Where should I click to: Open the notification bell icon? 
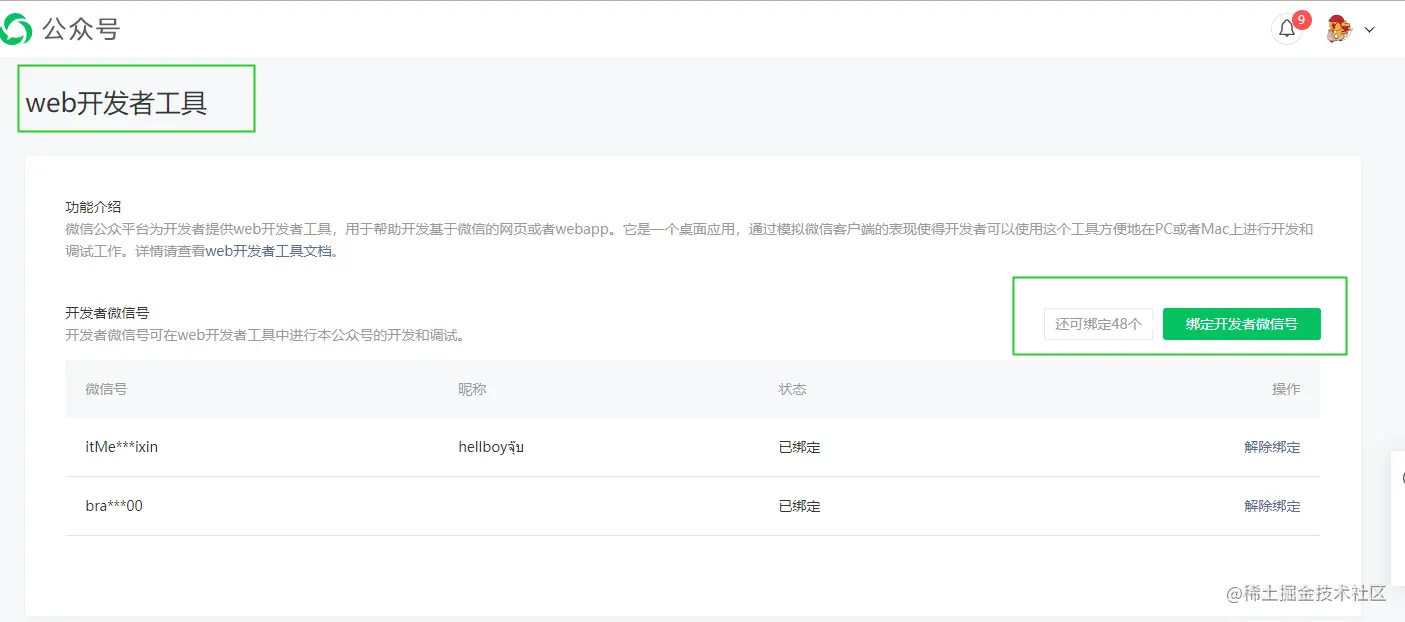click(1287, 29)
